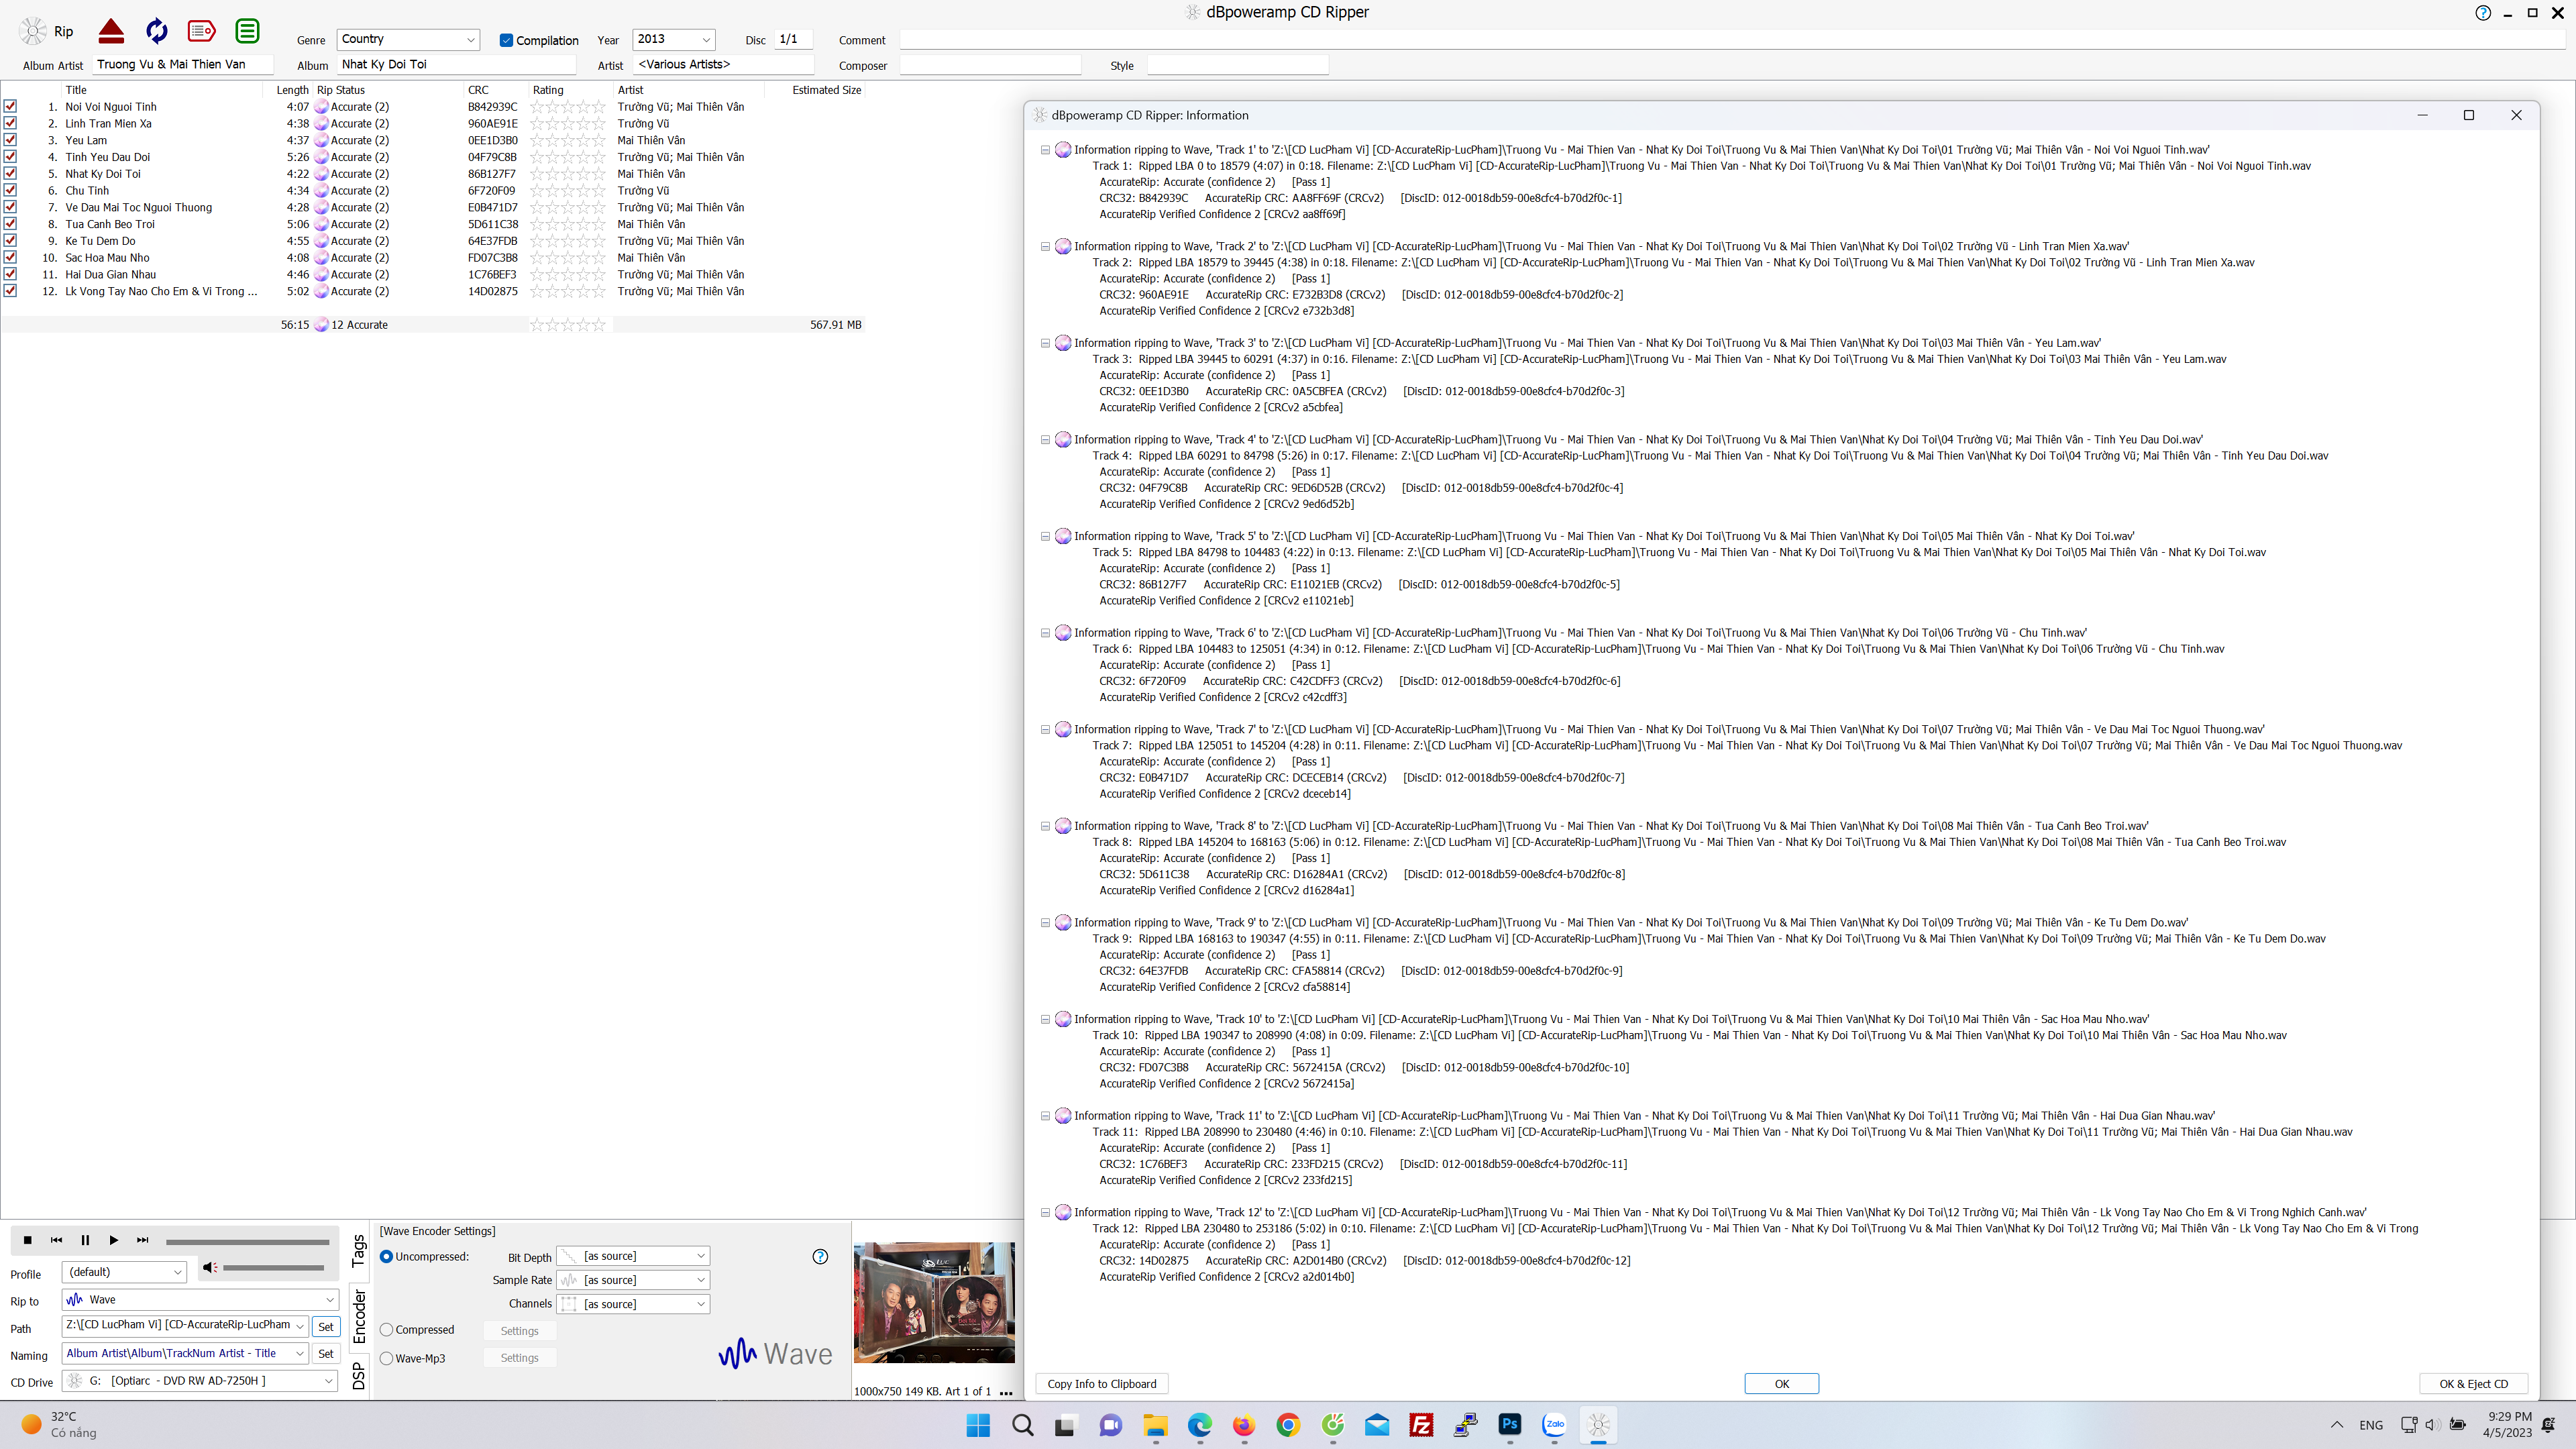Select the Wave-Mp3 radio option

click(x=386, y=1358)
